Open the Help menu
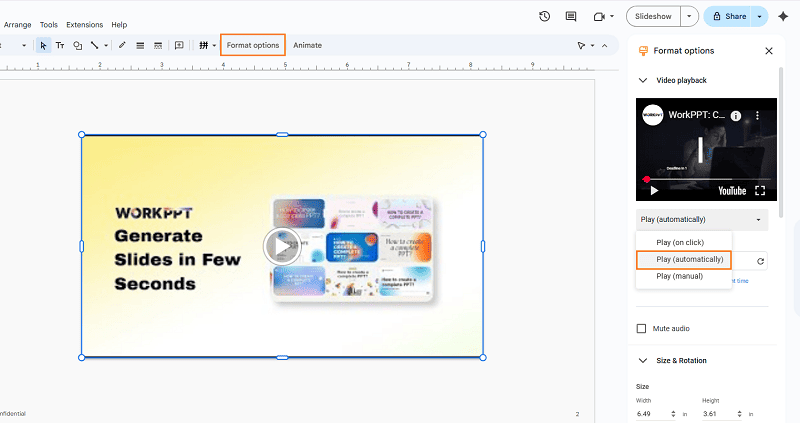The image size is (800, 423). pyautogui.click(x=119, y=24)
